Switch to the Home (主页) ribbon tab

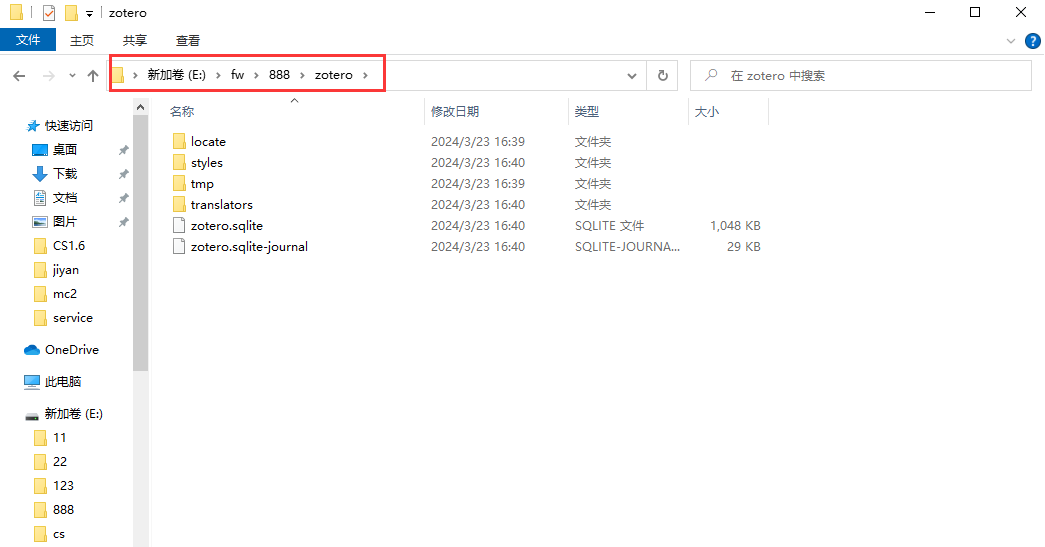click(82, 41)
